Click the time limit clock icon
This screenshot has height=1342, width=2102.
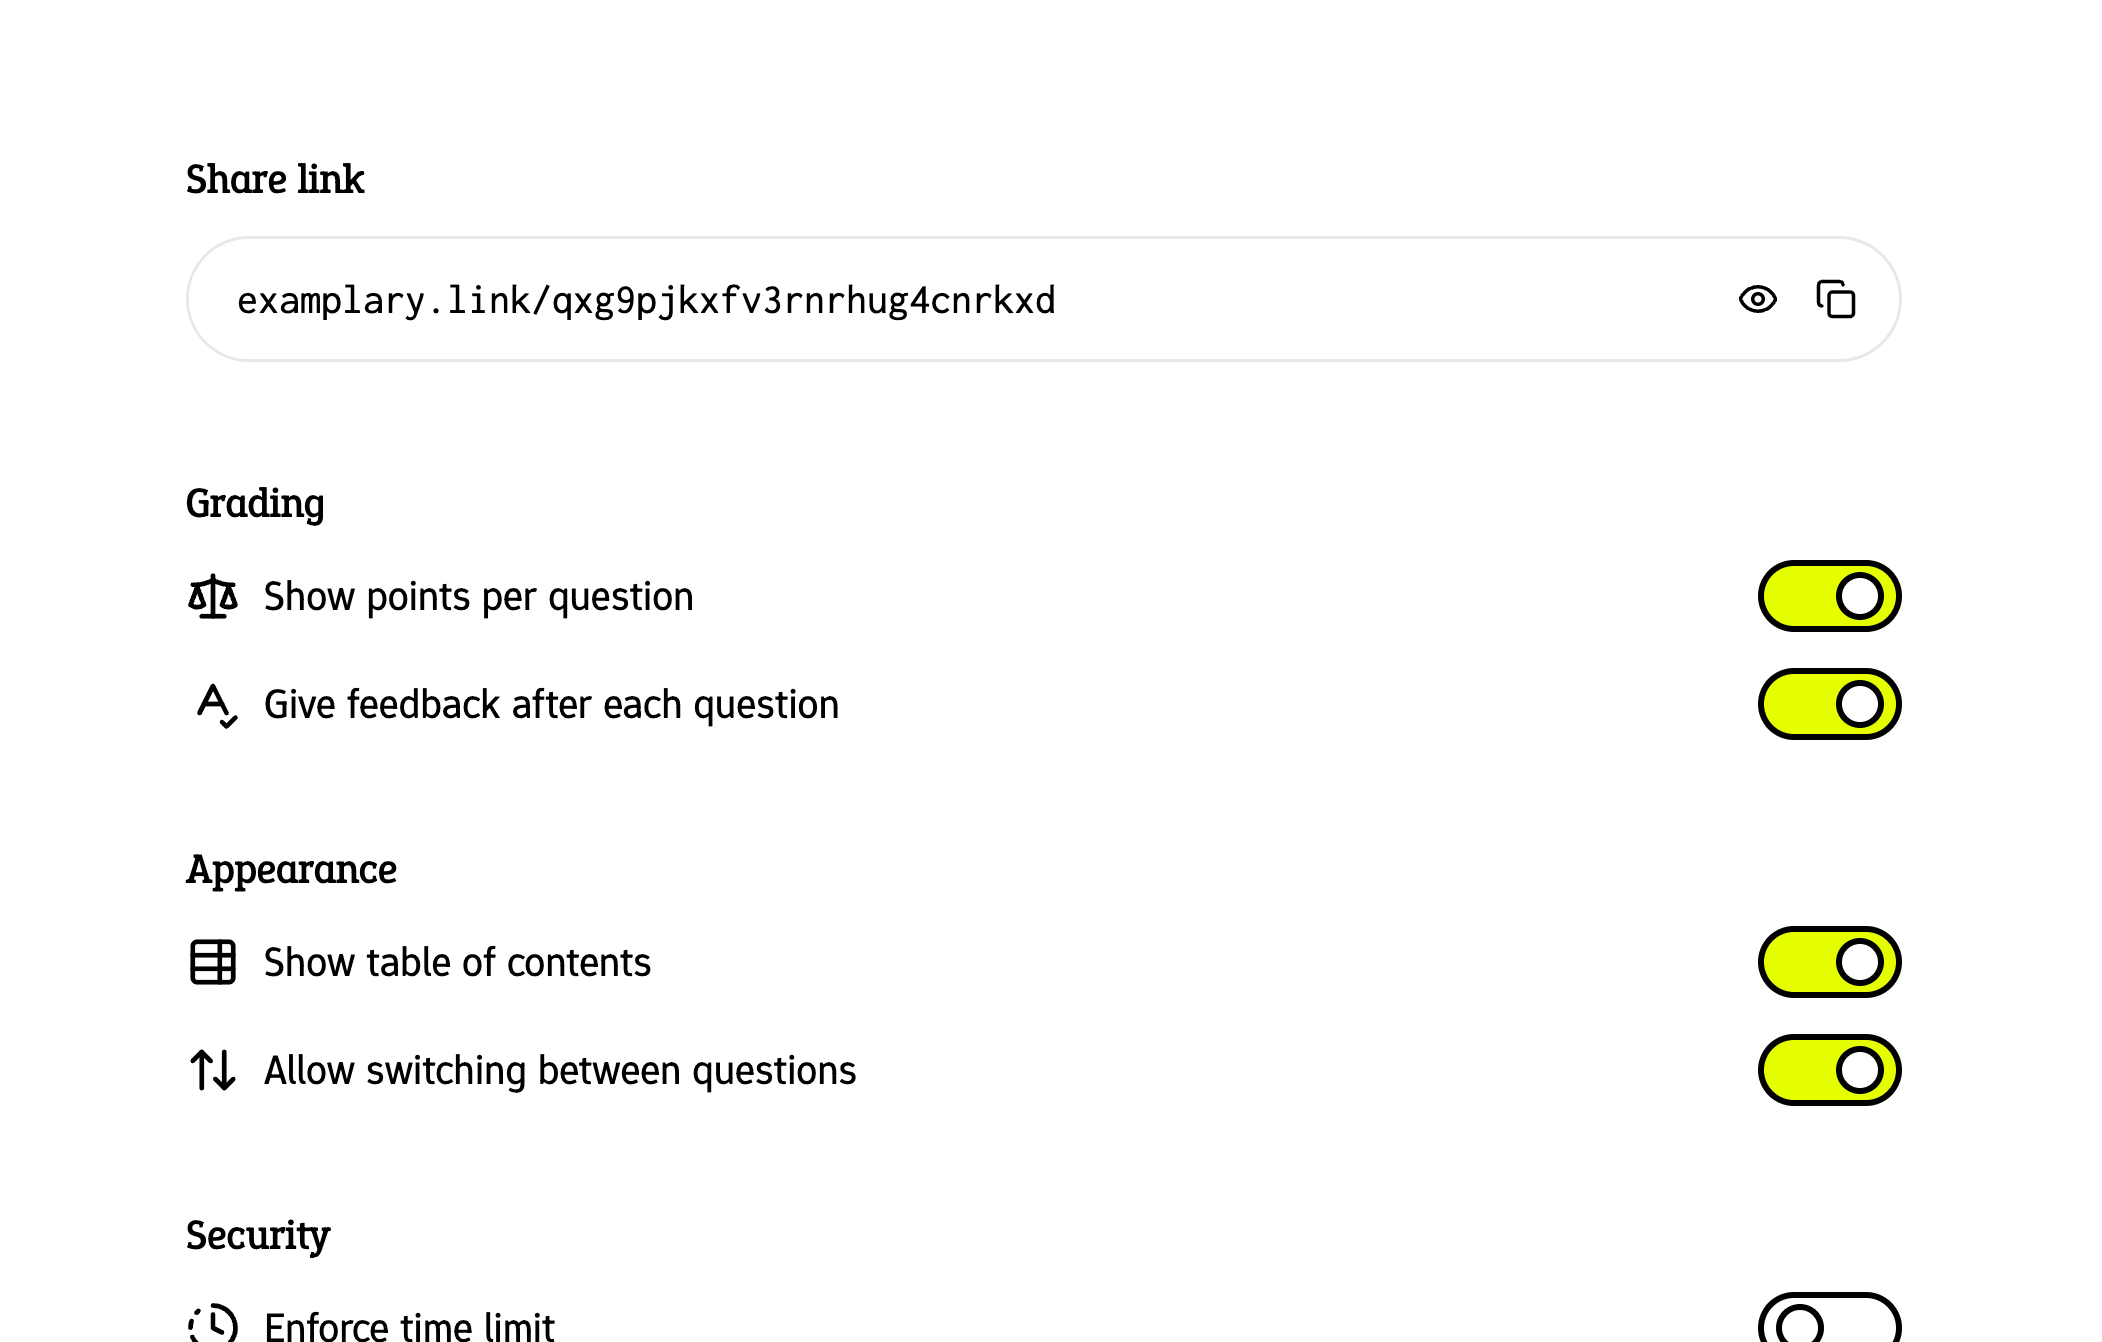[213, 1323]
